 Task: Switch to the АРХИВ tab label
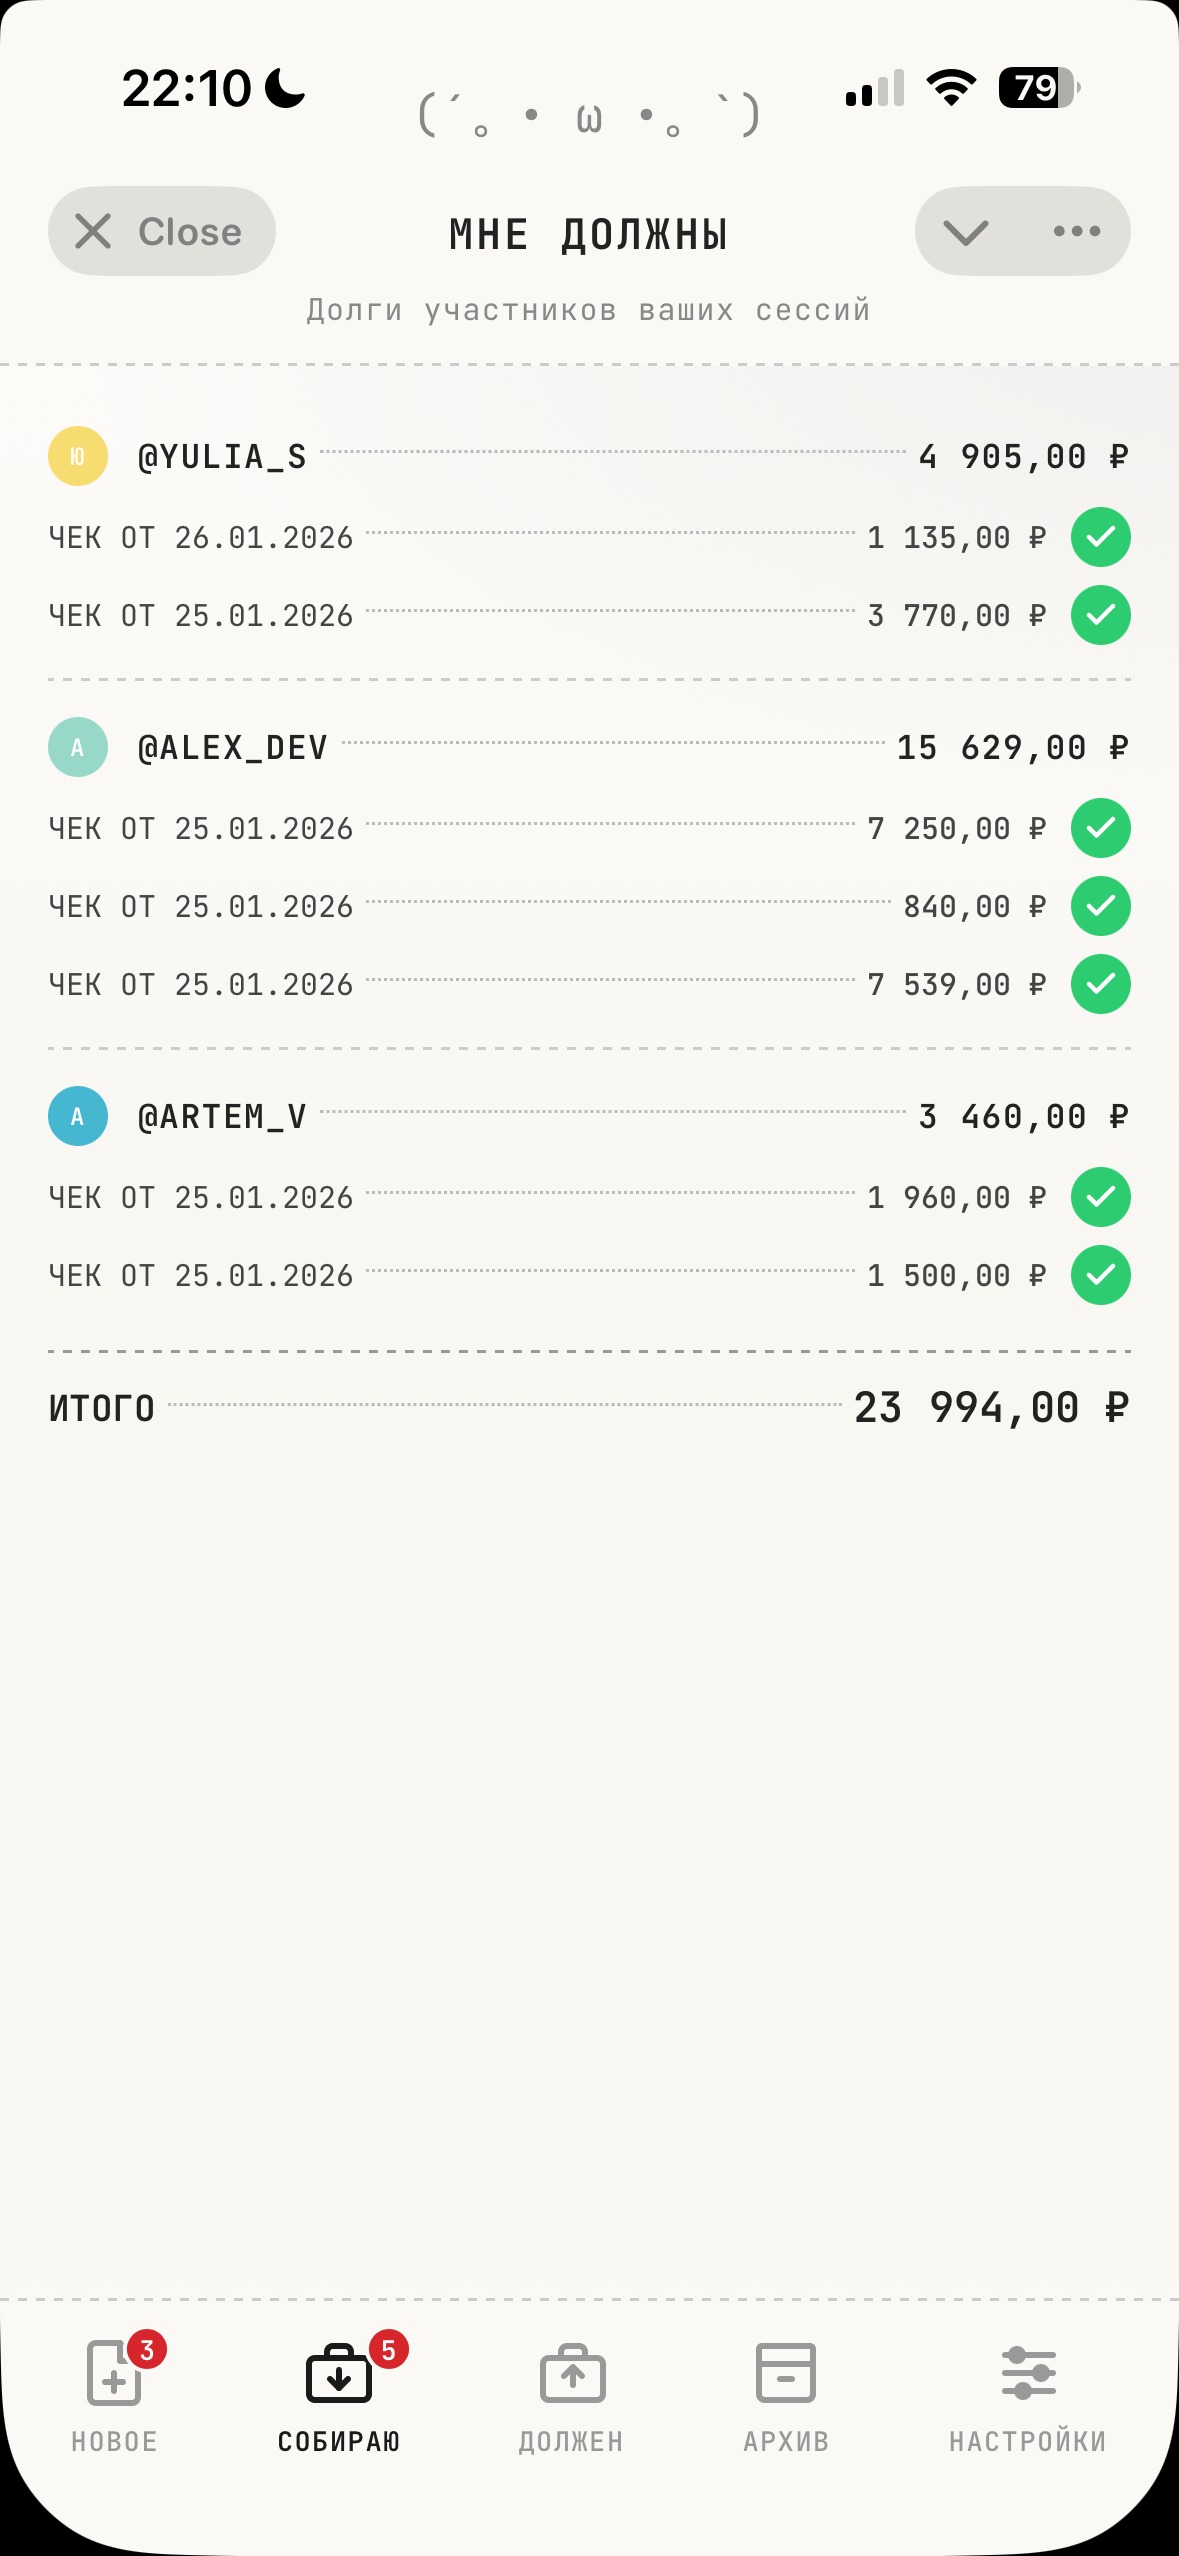click(x=786, y=2441)
